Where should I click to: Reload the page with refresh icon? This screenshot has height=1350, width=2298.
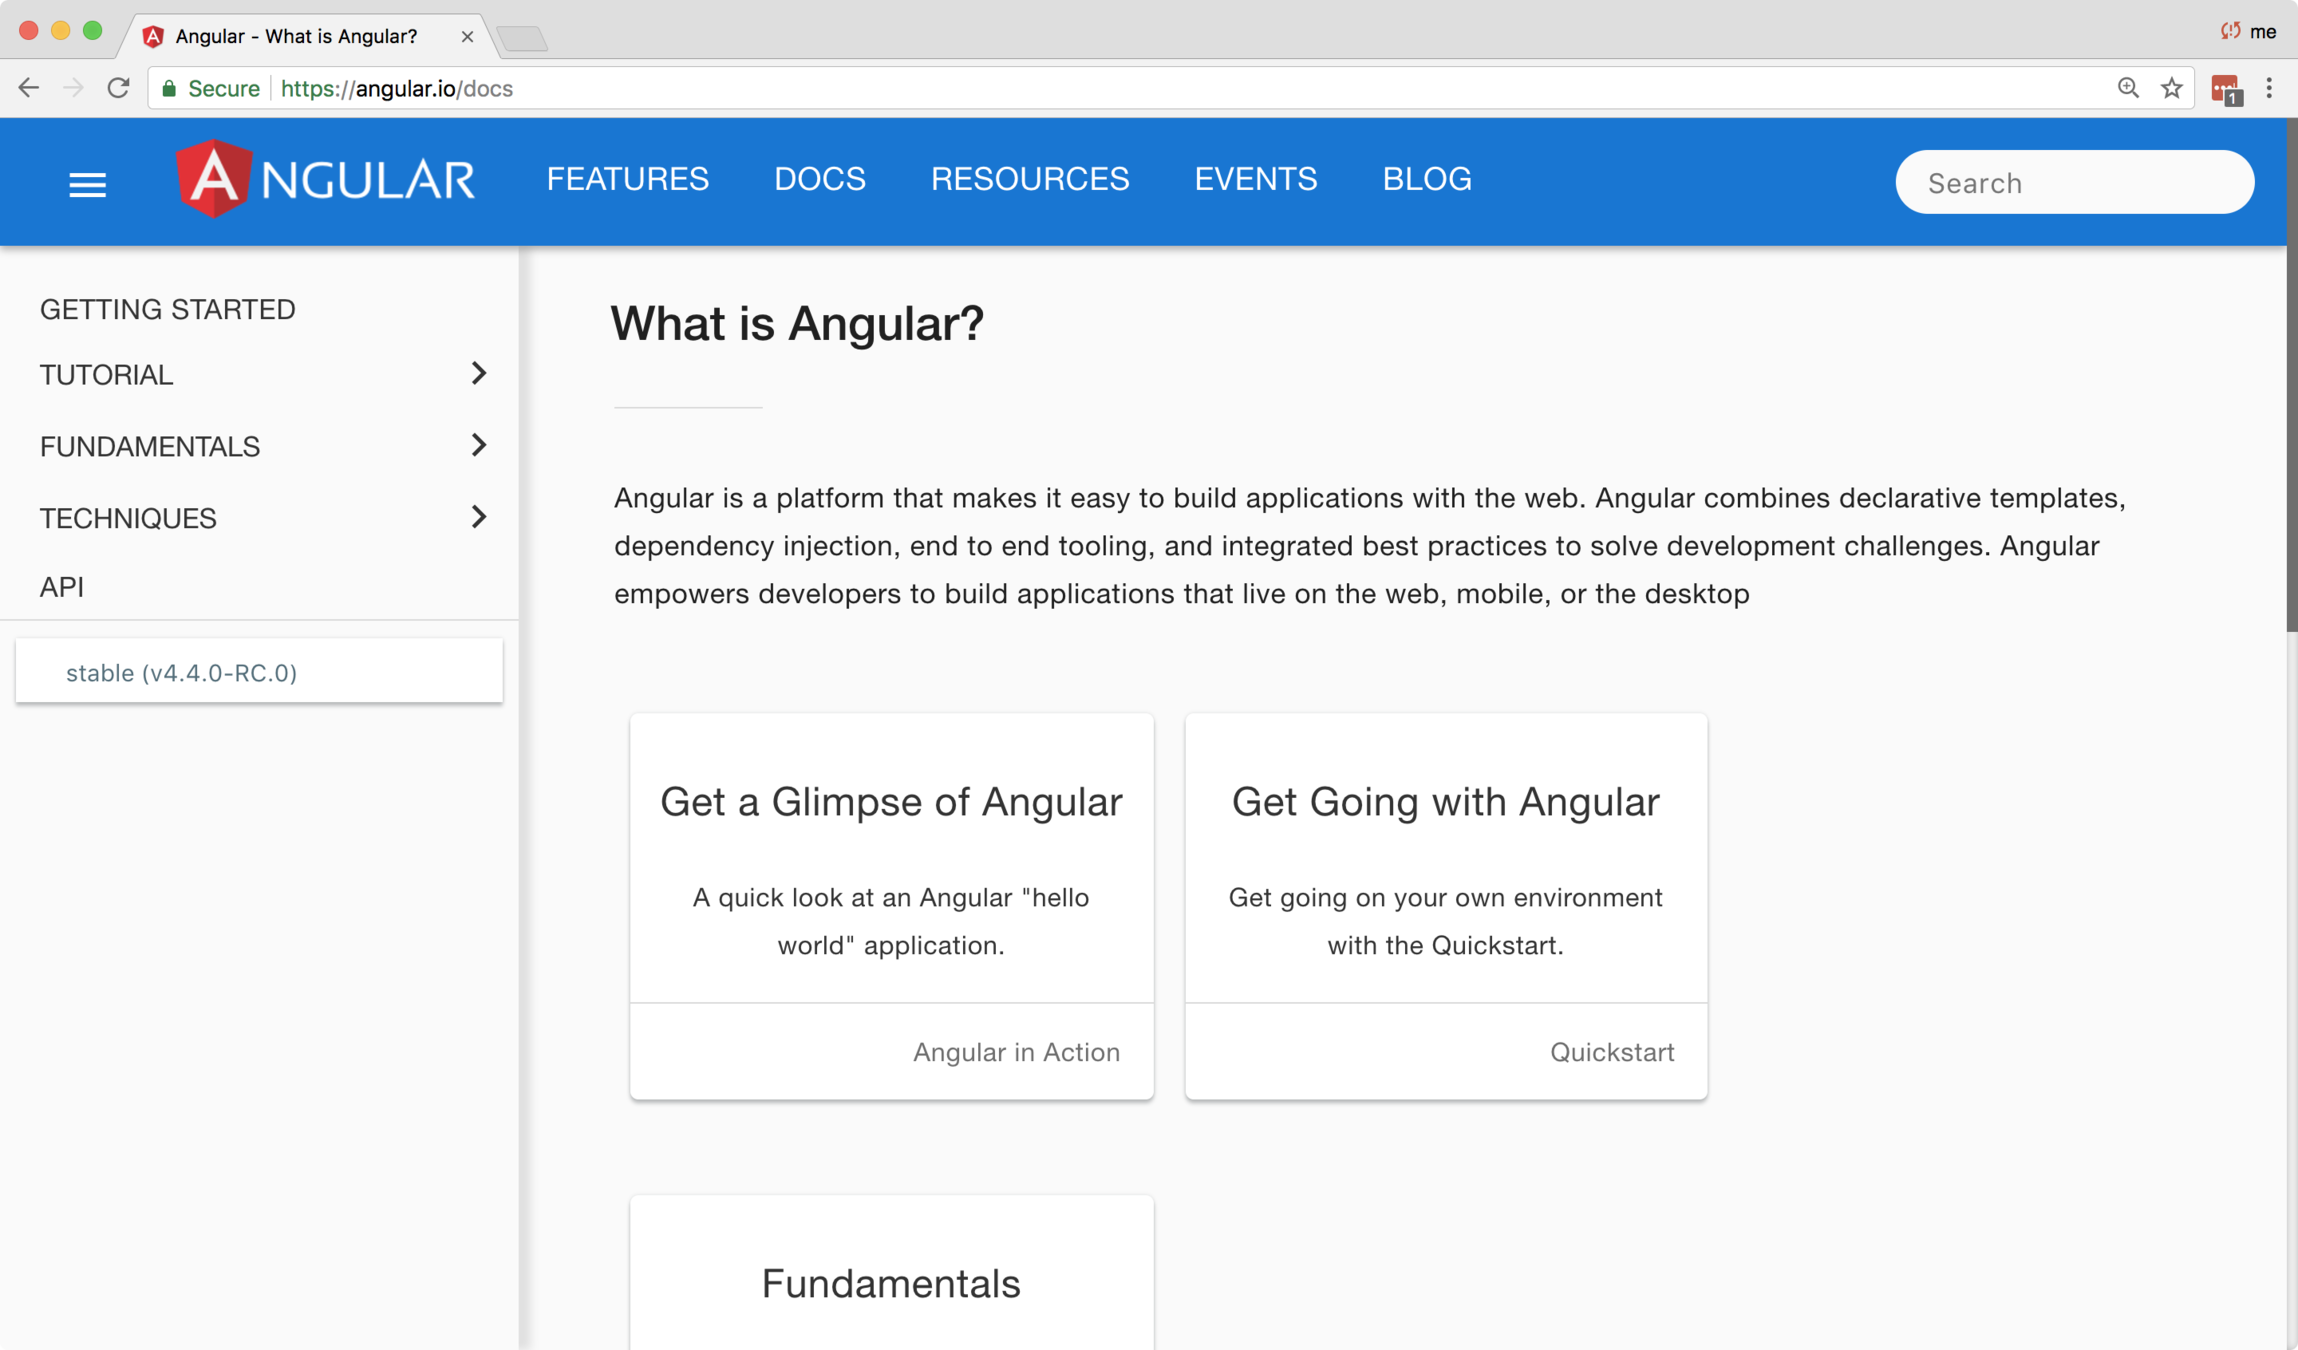(118, 88)
